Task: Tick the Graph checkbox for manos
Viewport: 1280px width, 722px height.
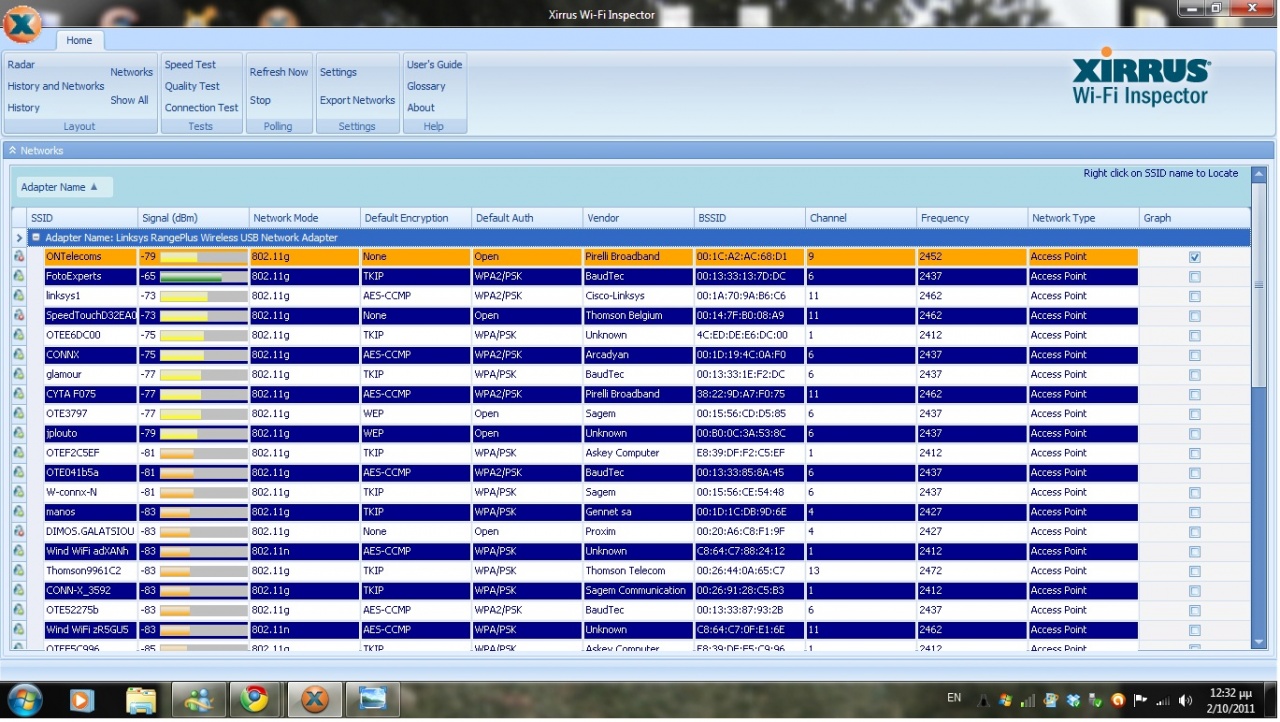Action: click(x=1195, y=512)
